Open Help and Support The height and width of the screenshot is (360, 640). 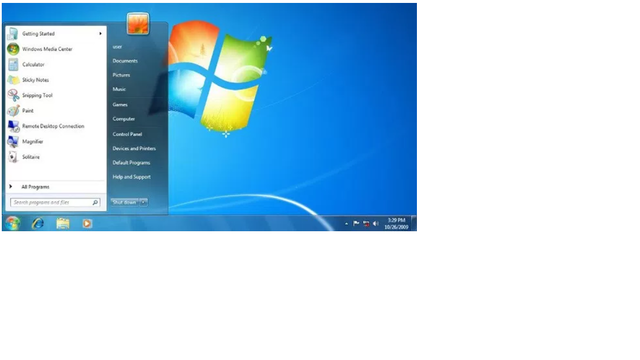coord(131,177)
